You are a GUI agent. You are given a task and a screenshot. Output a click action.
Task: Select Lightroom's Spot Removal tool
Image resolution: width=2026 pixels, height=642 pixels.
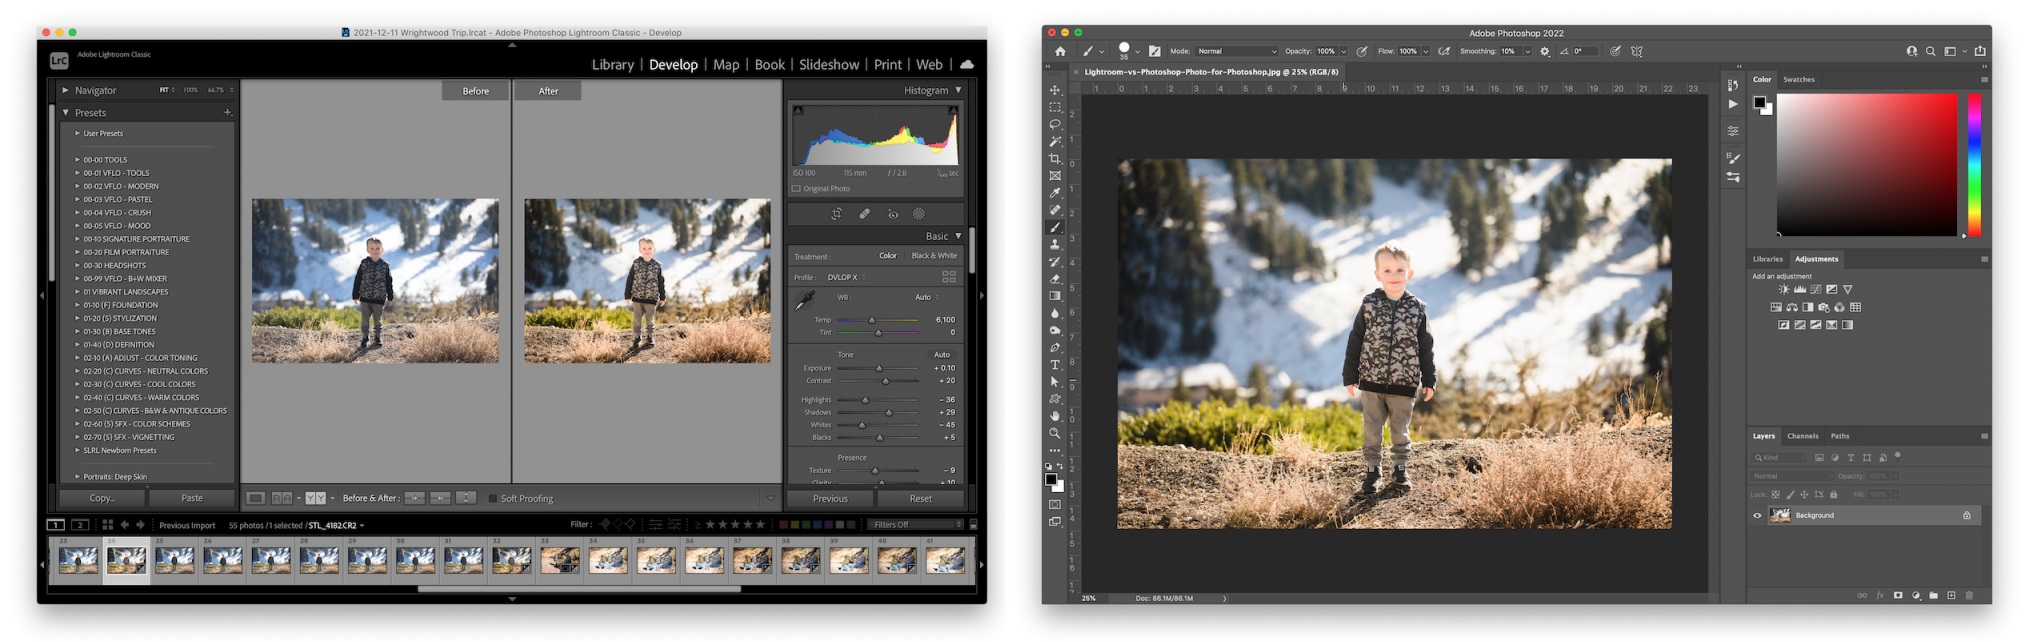(x=864, y=214)
